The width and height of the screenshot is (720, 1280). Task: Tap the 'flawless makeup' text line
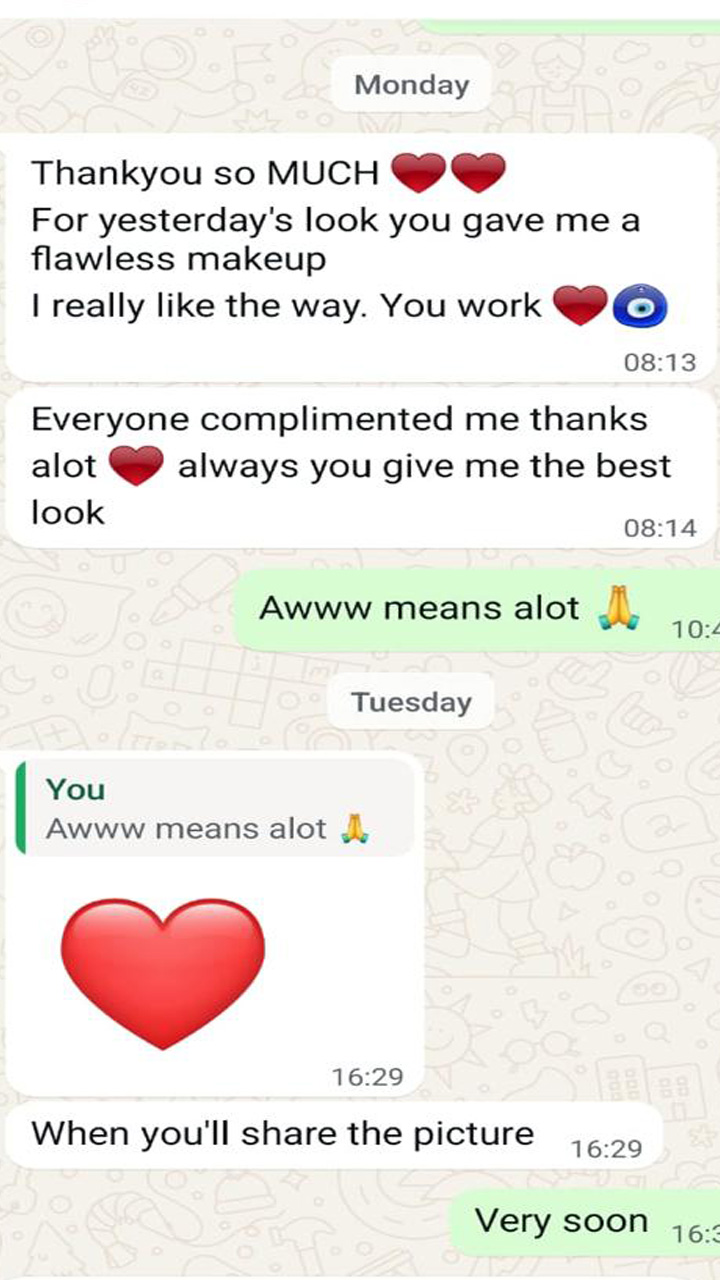pyautogui.click(x=179, y=260)
